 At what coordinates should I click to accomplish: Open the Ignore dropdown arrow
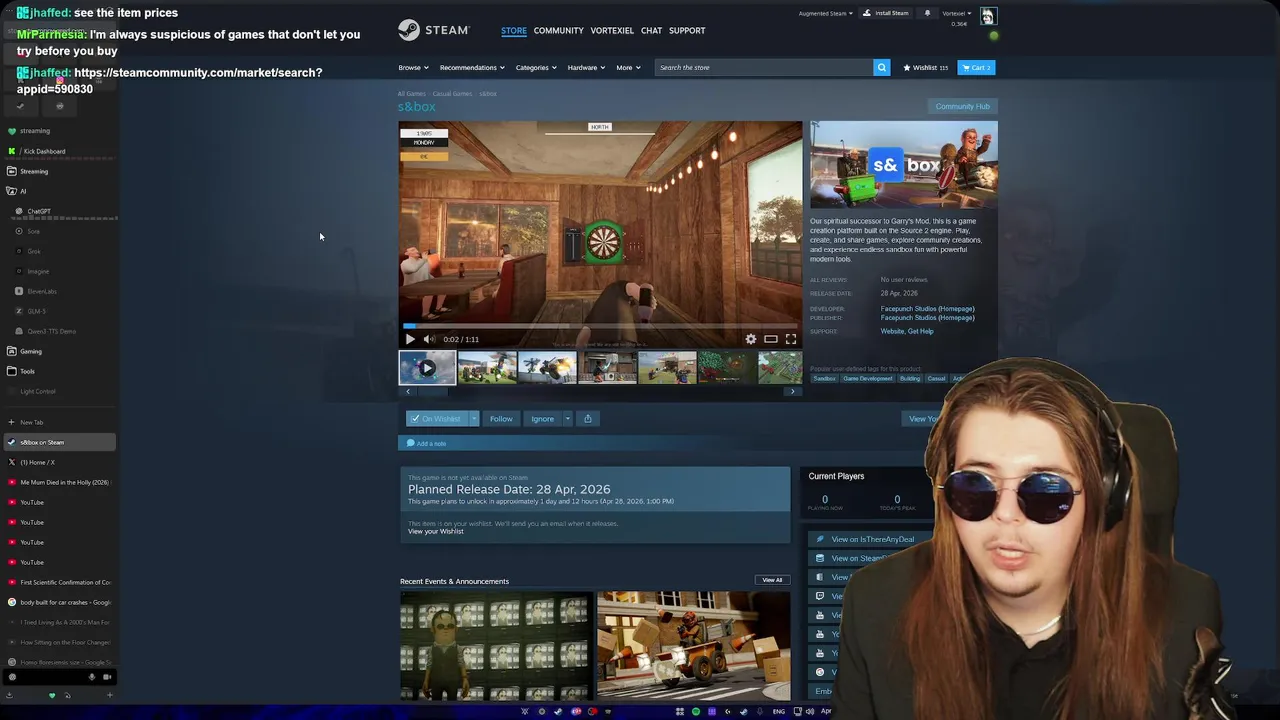click(x=567, y=419)
